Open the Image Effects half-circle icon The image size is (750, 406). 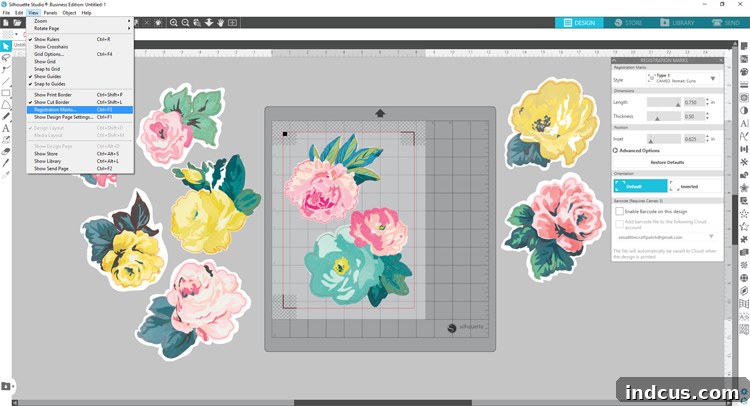[744, 110]
